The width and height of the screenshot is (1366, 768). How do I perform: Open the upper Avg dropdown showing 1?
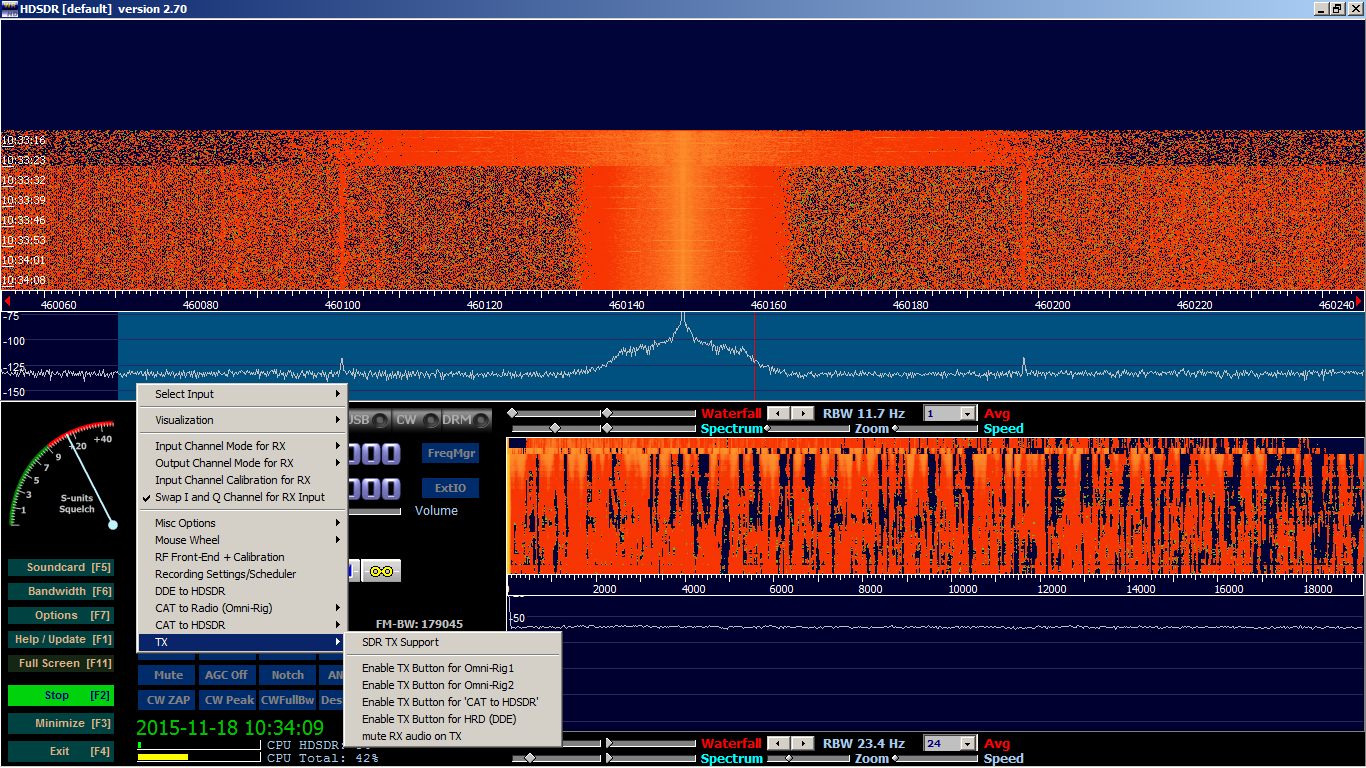[x=967, y=413]
